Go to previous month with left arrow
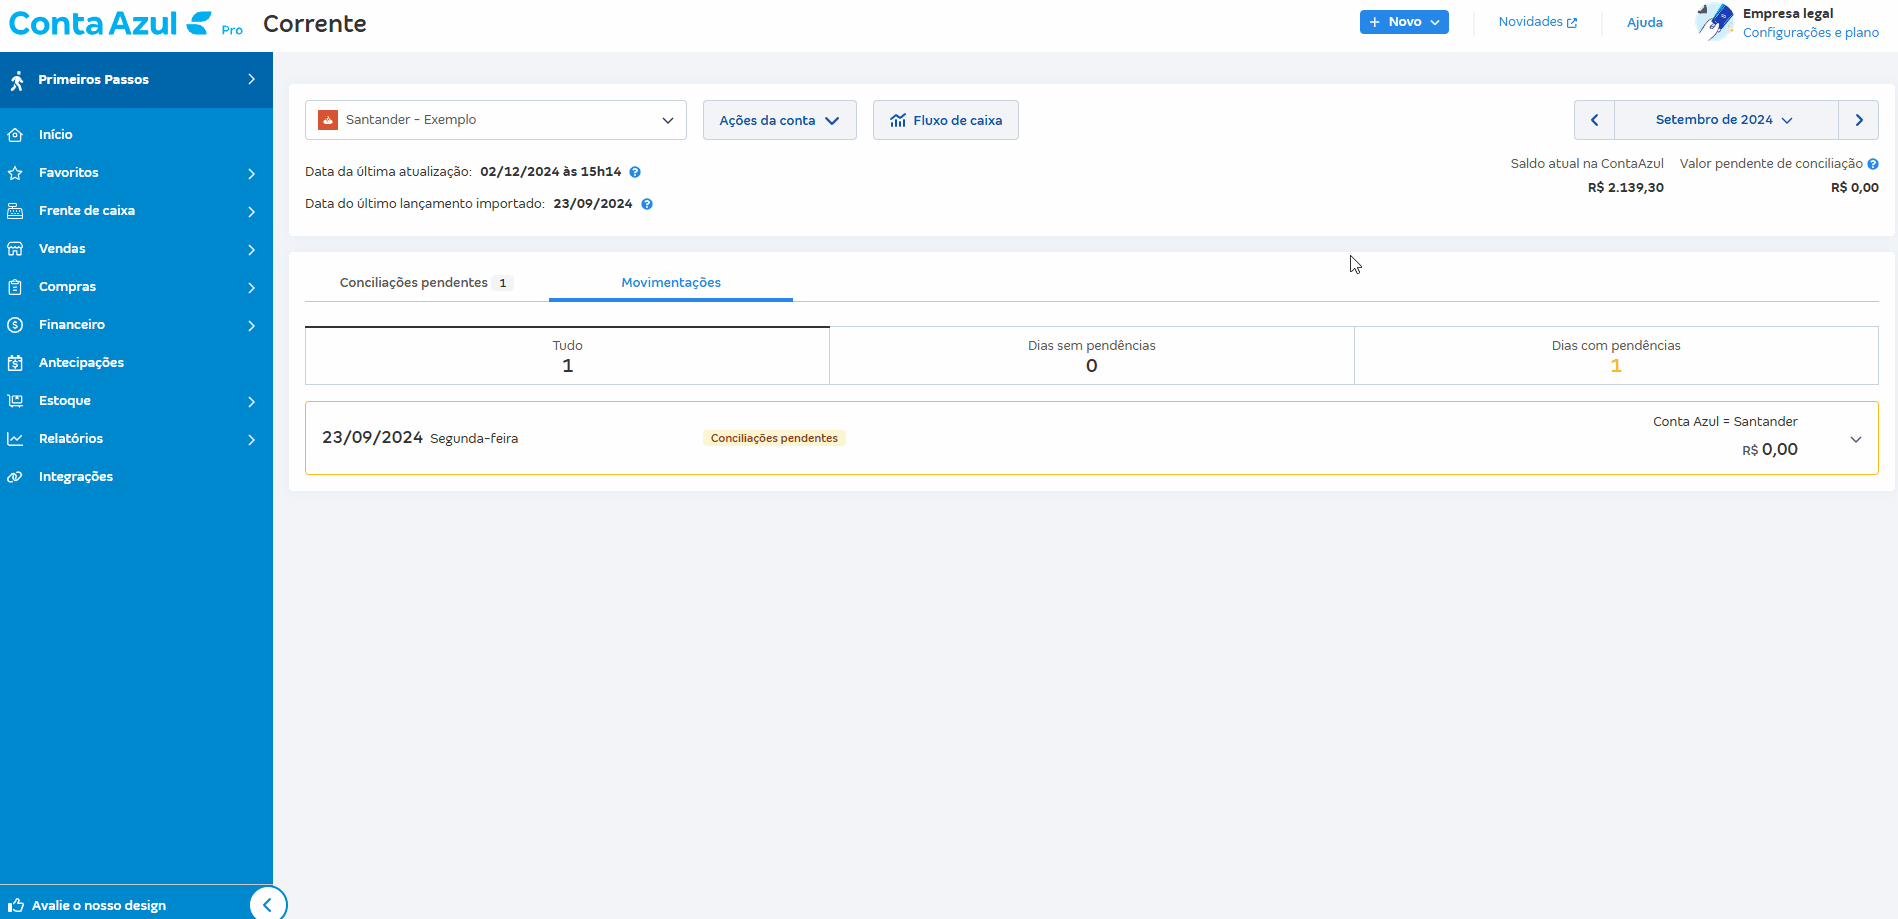Viewport: 1898px width, 919px height. [x=1595, y=120]
